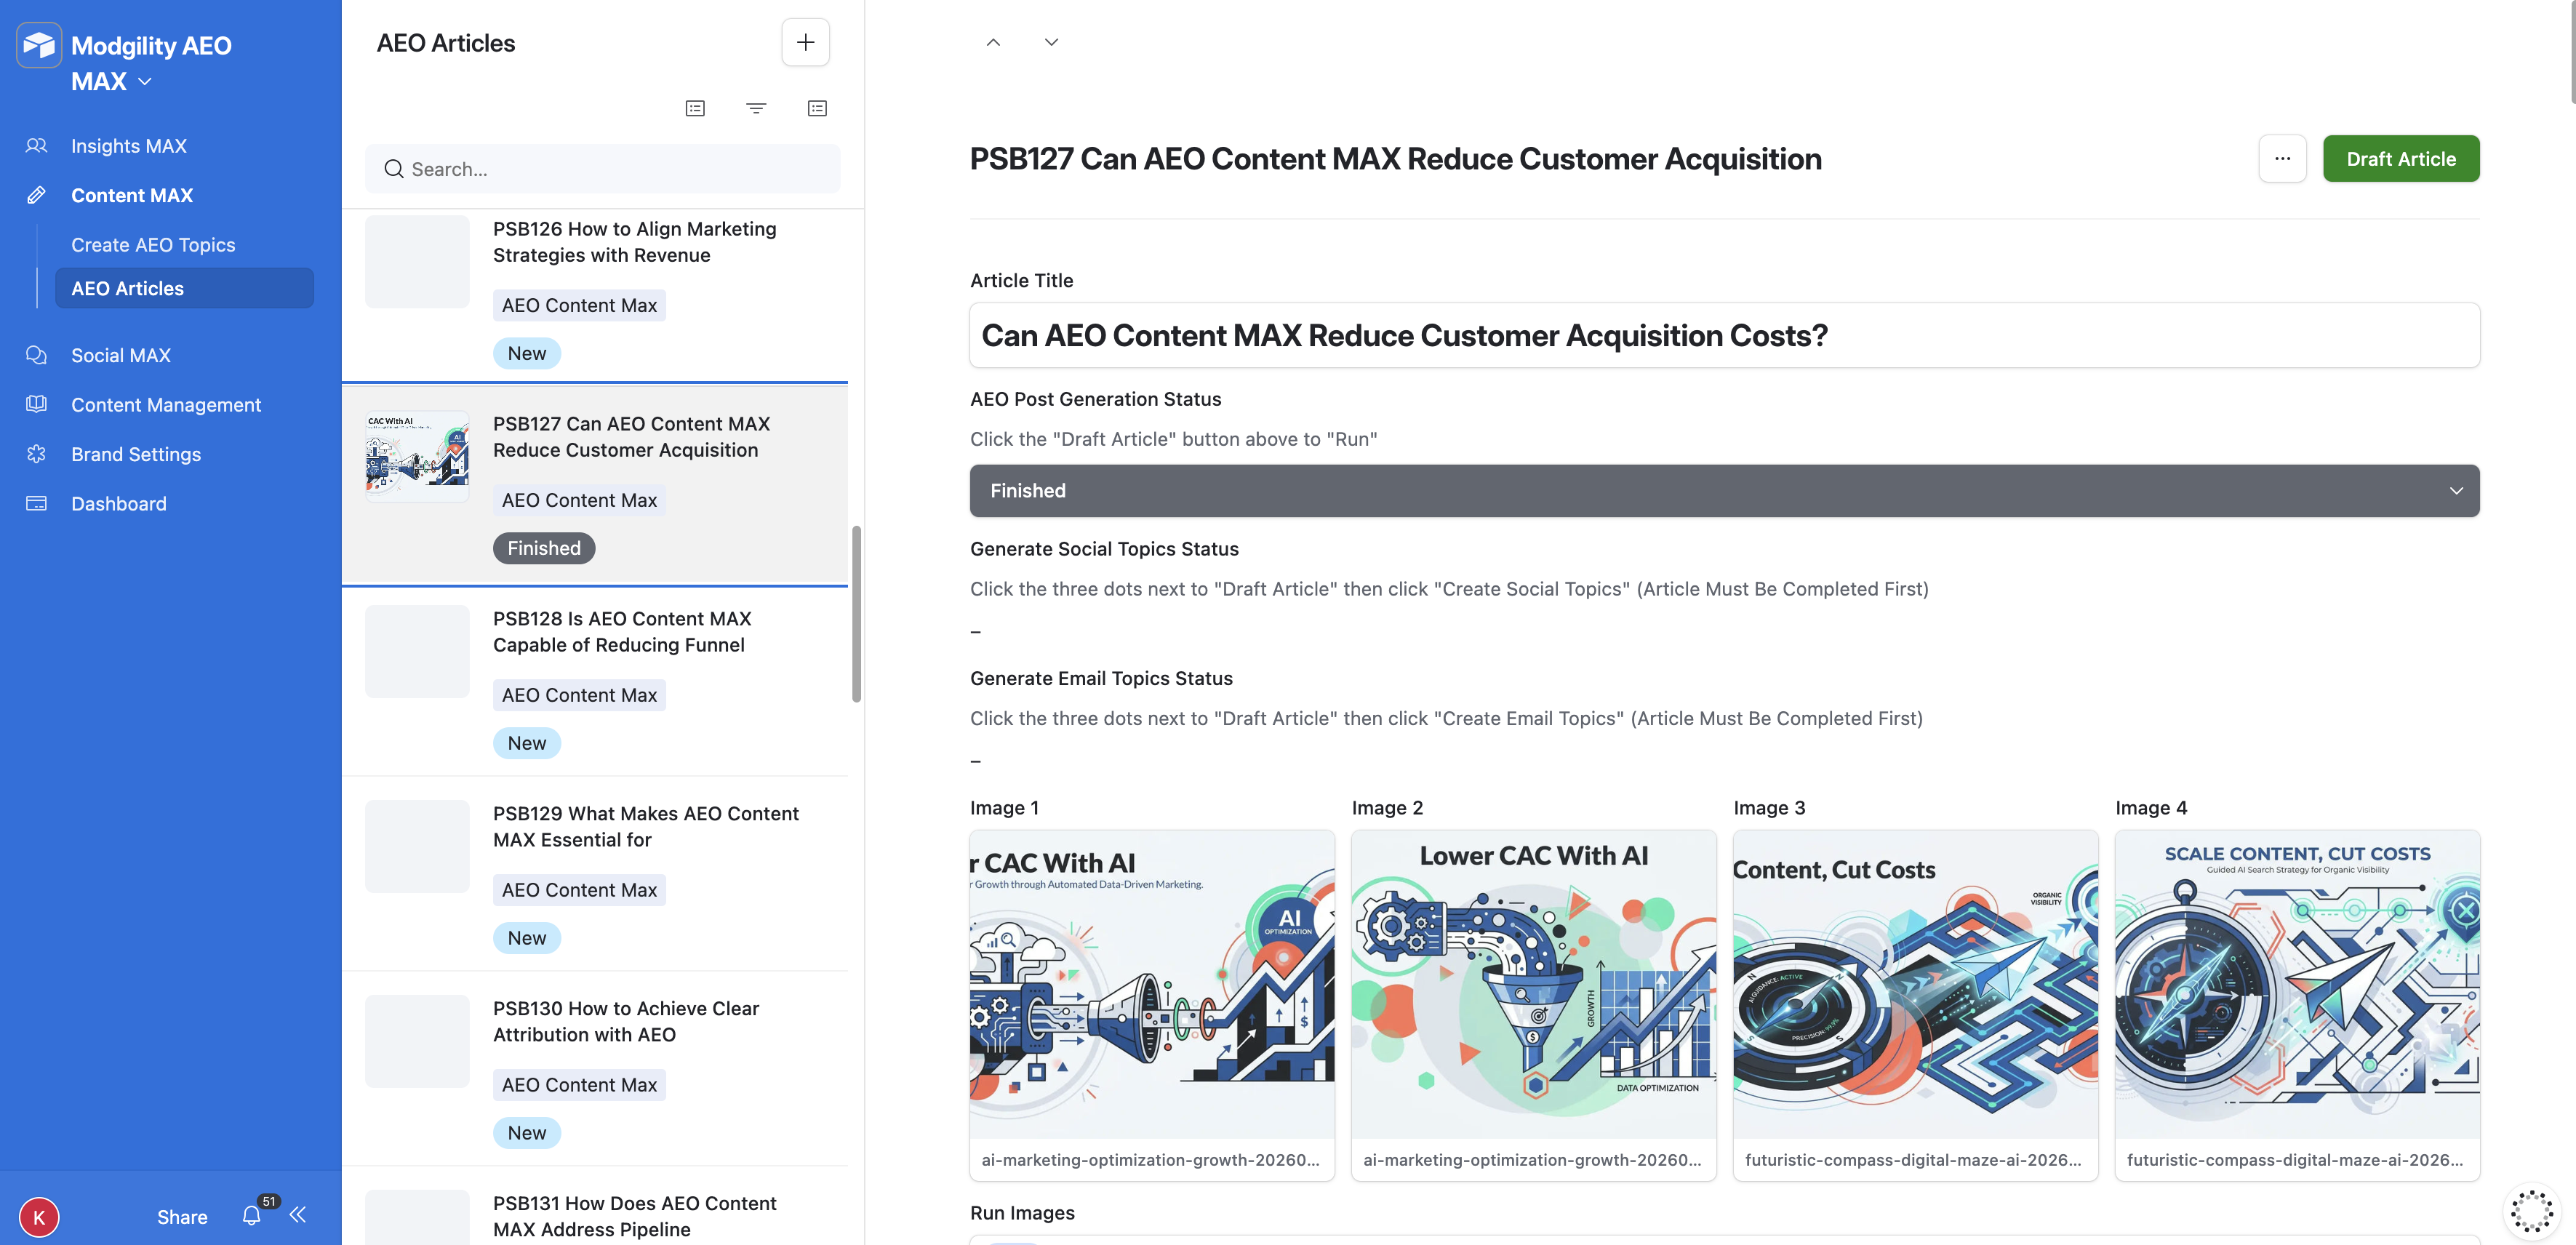
Task: Click New badge under PSB130
Action: pyautogui.click(x=527, y=1133)
